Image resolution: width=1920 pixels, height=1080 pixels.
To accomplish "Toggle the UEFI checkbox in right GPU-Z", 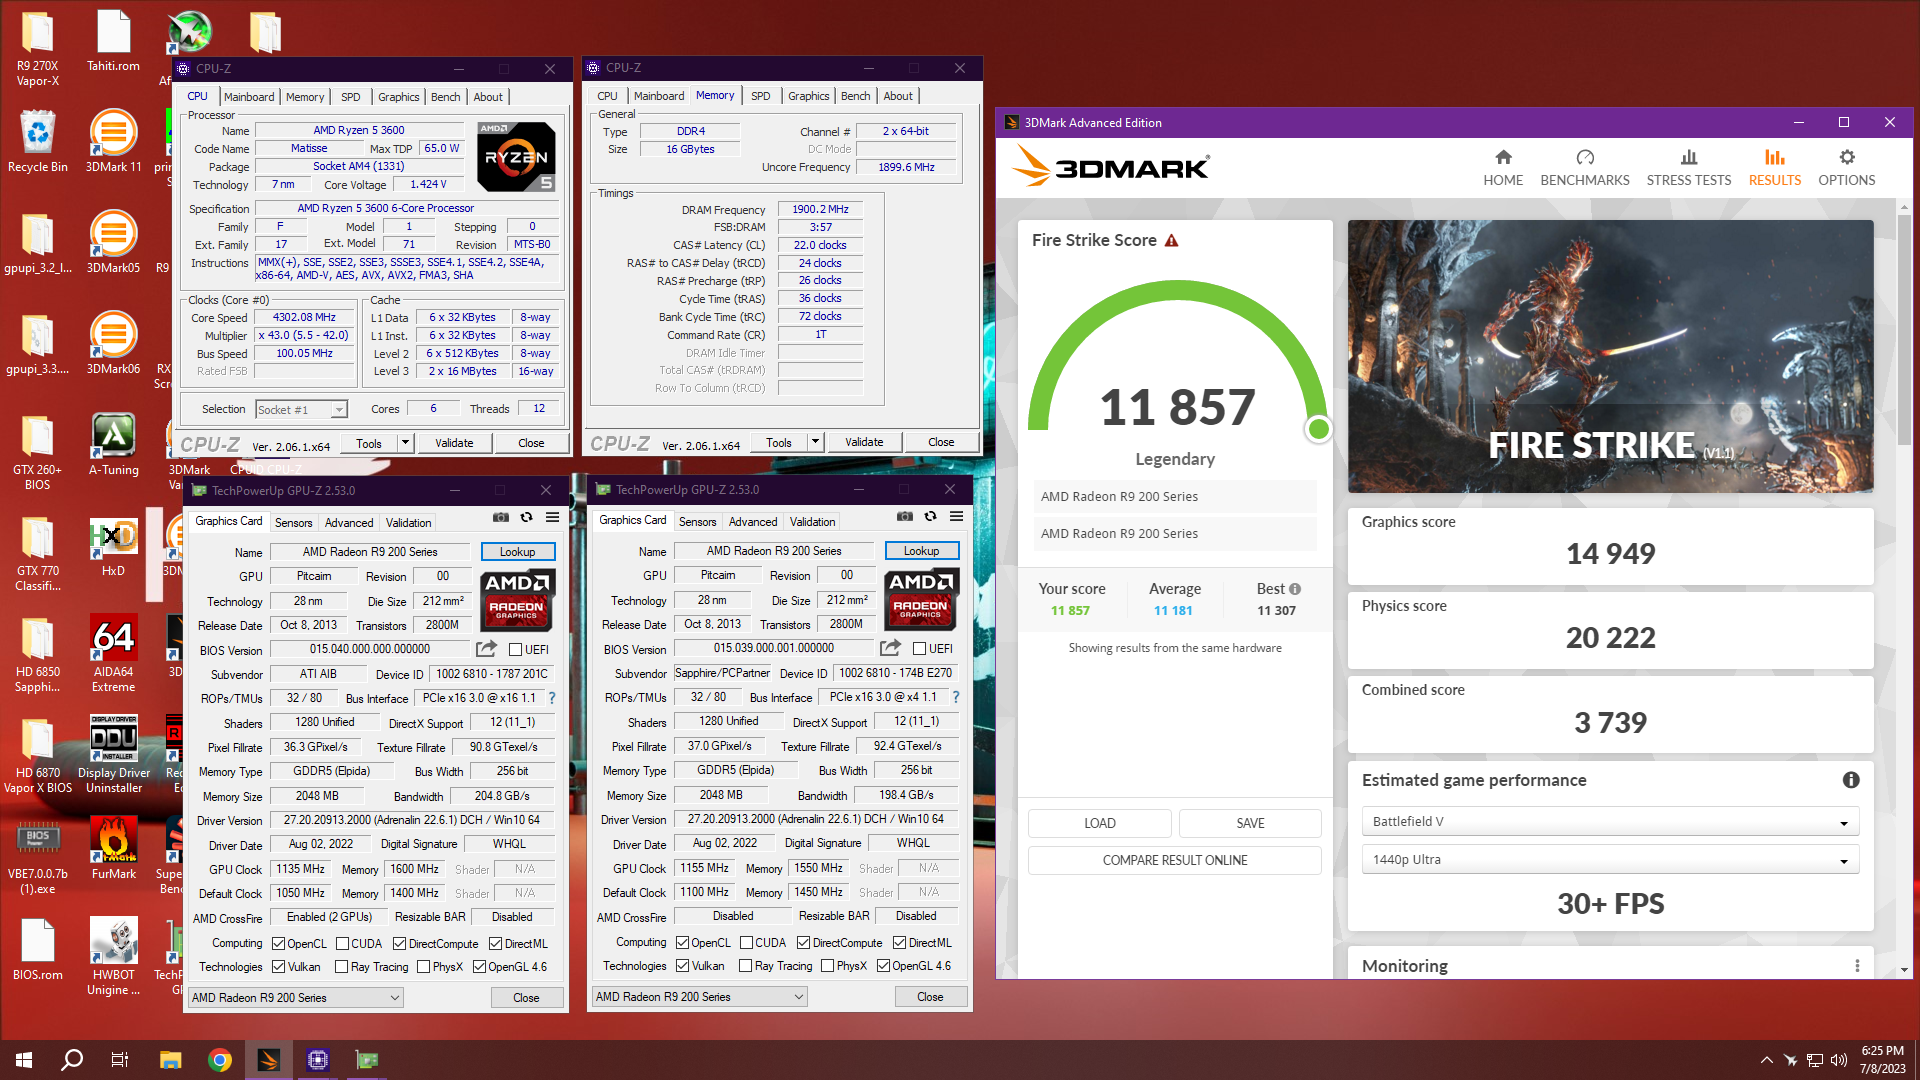I will click(x=920, y=649).
